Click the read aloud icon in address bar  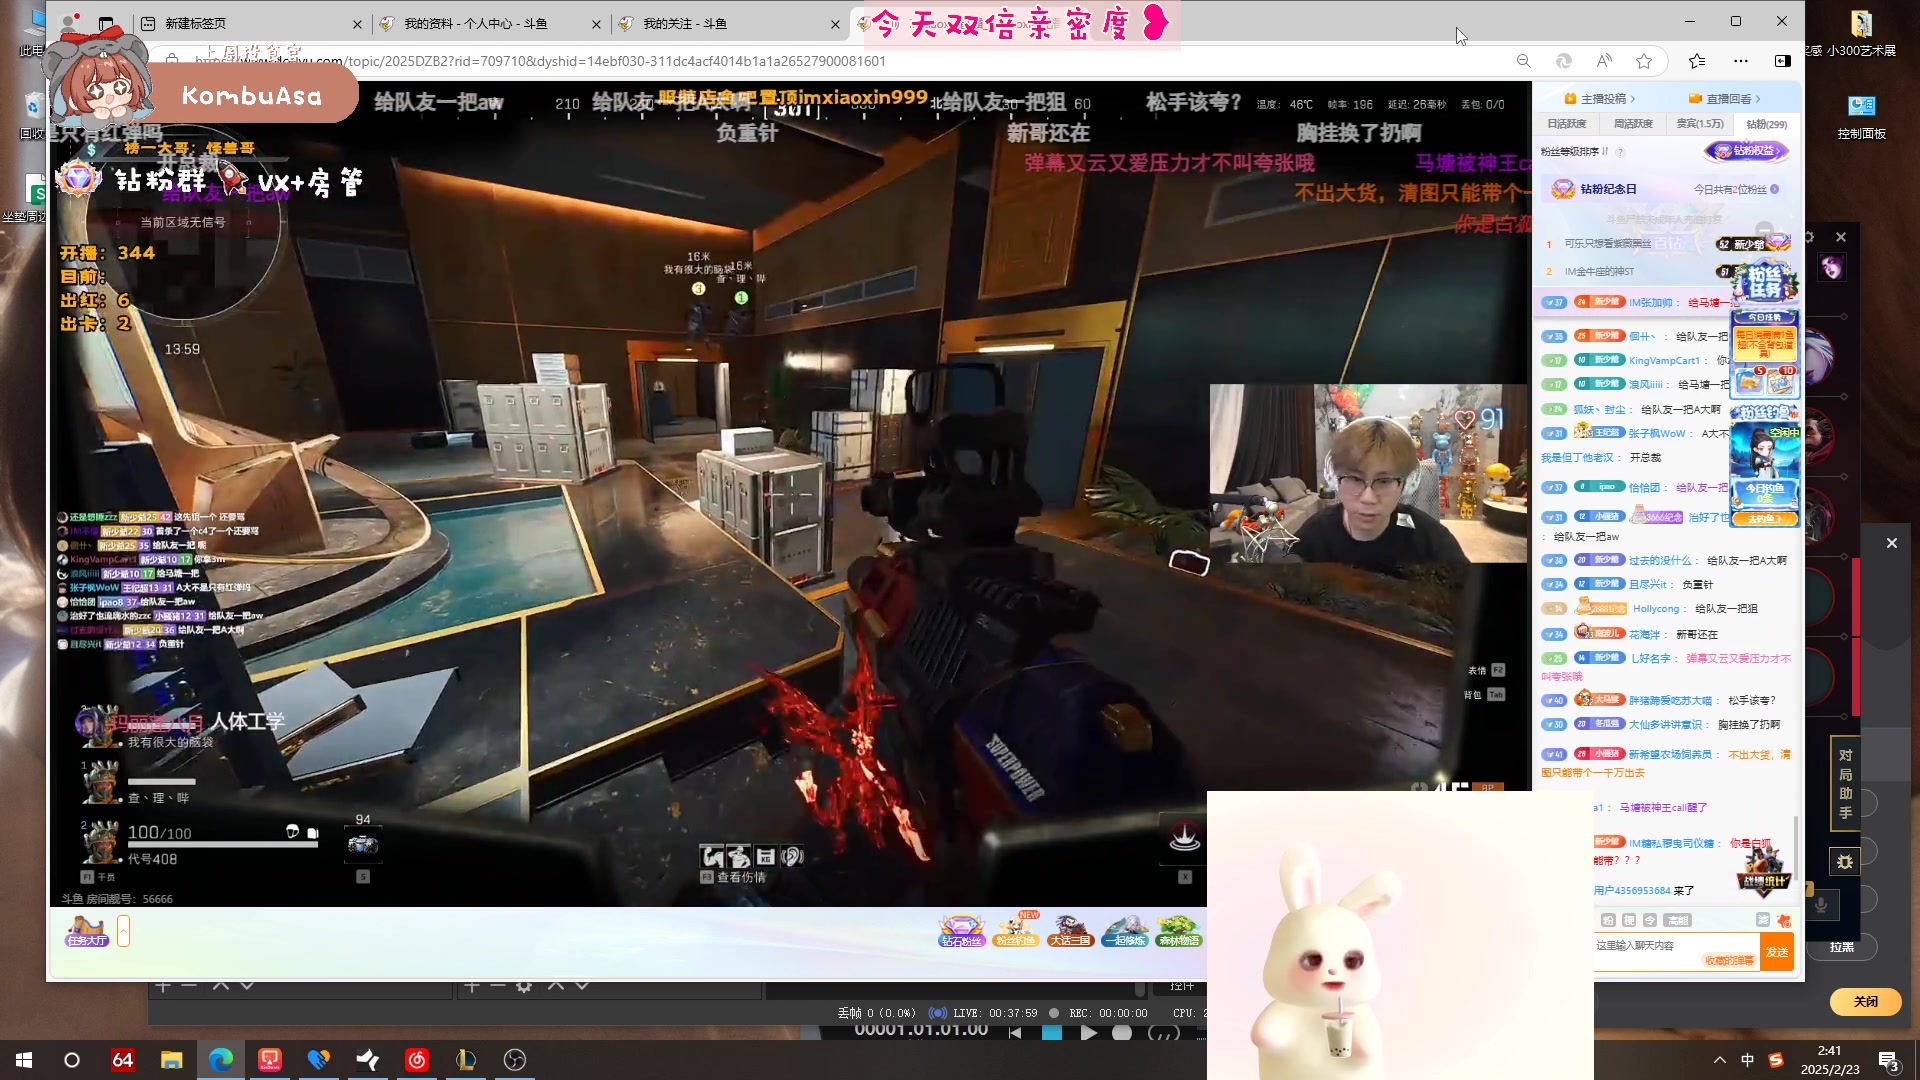point(1604,61)
